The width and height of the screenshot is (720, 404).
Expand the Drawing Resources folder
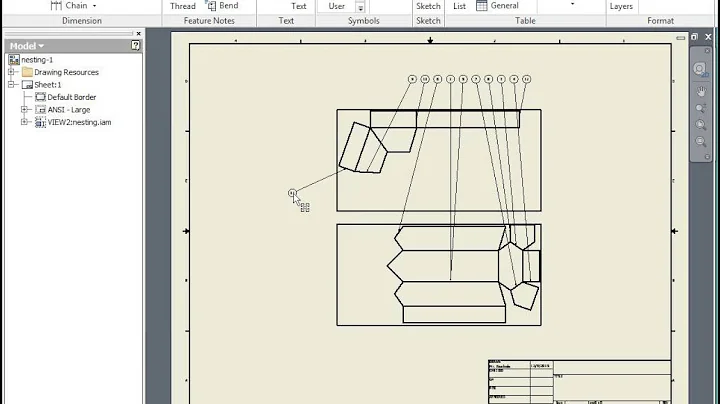tap(11, 72)
